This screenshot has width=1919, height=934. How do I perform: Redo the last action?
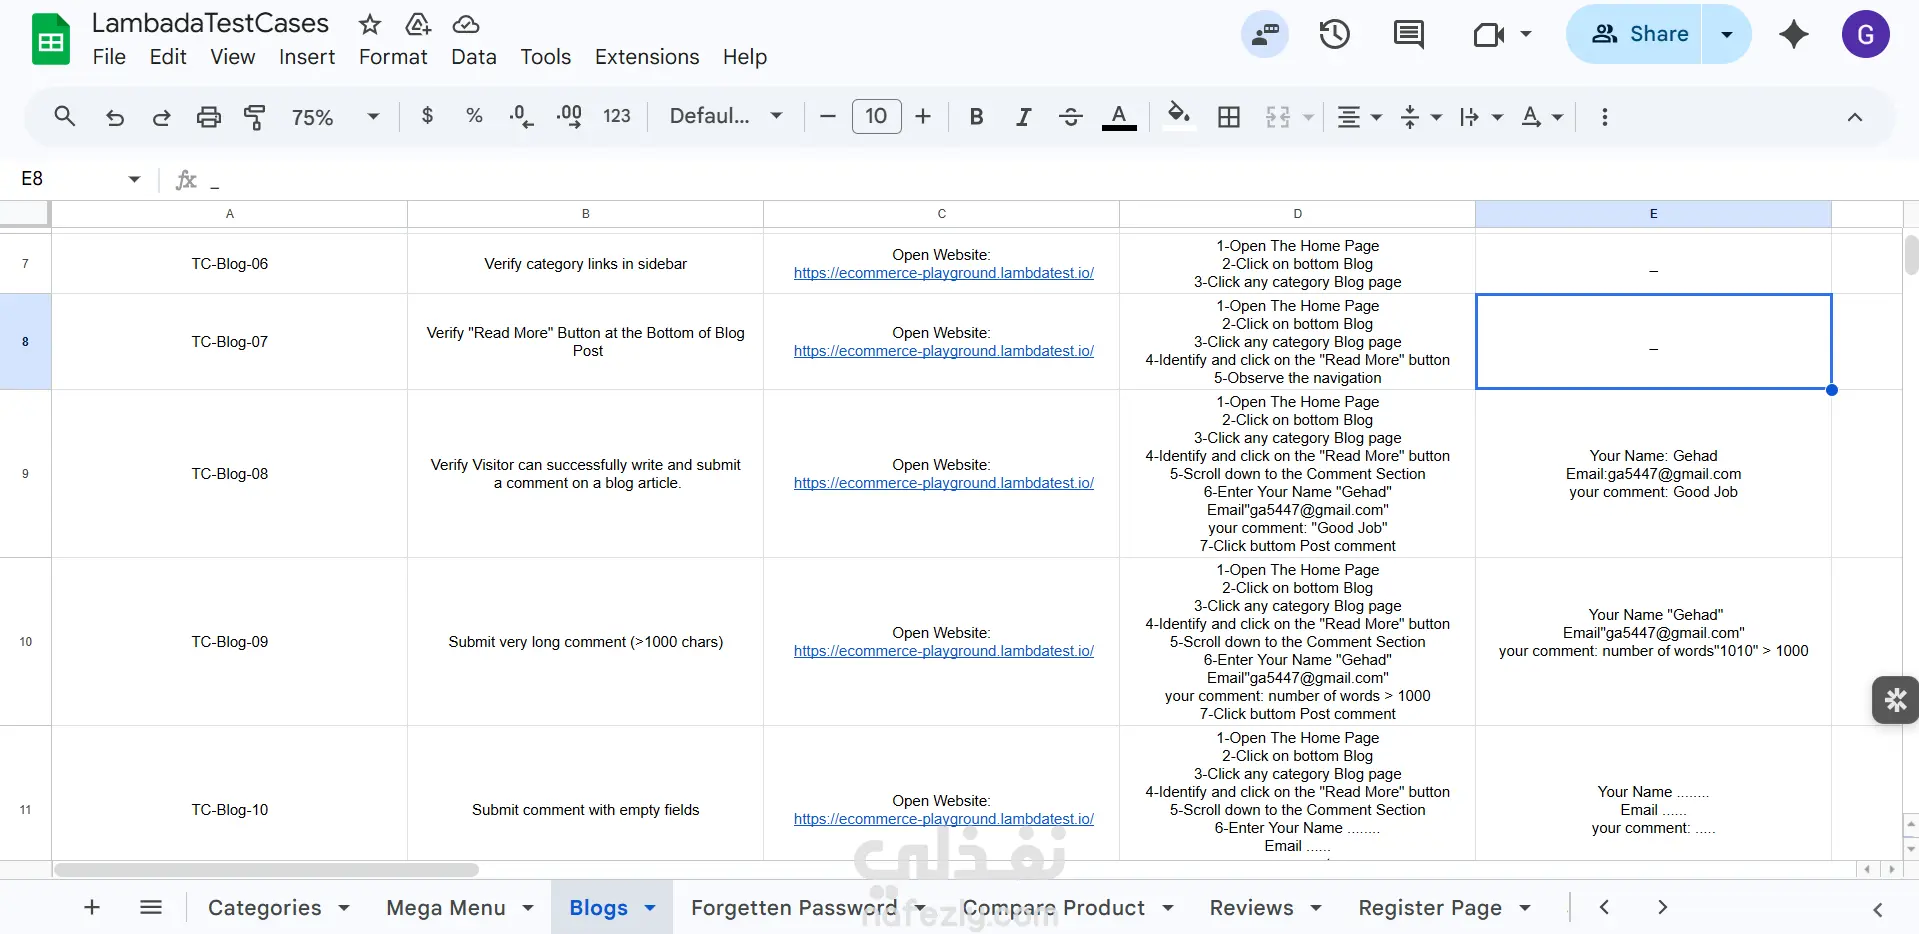click(x=161, y=117)
